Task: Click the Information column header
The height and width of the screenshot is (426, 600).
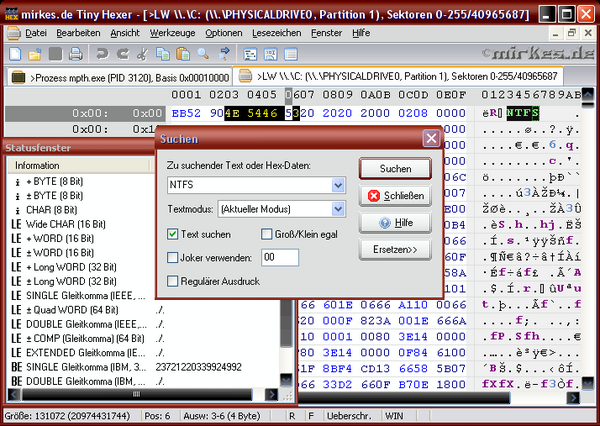Action: [x=79, y=165]
